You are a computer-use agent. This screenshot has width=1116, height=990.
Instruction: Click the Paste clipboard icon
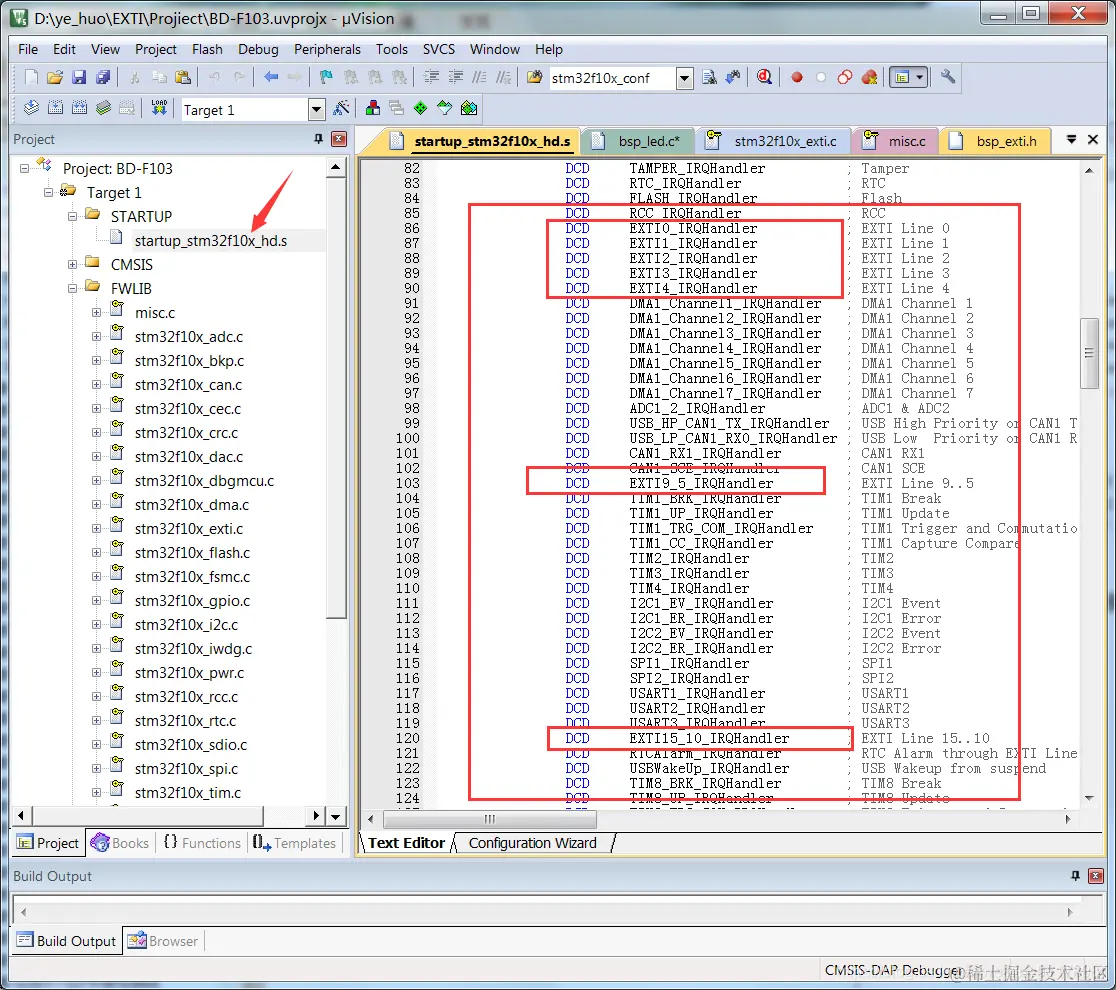click(183, 77)
